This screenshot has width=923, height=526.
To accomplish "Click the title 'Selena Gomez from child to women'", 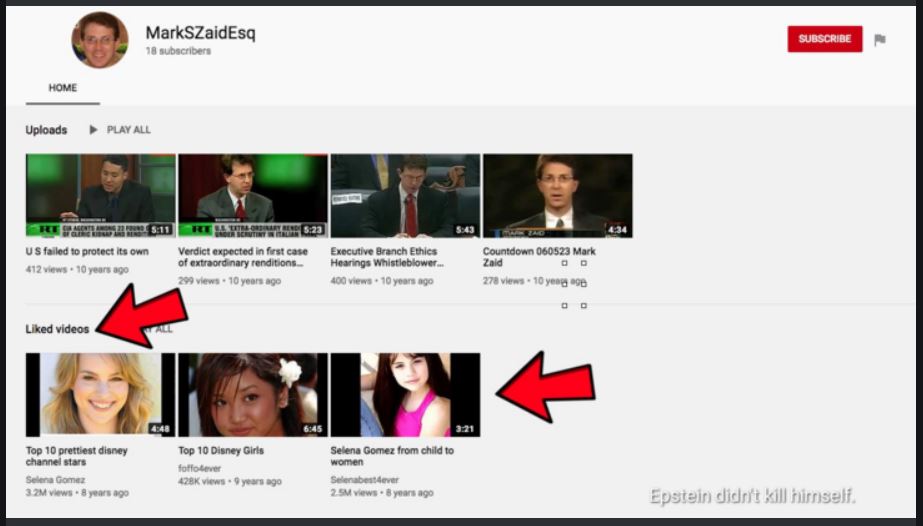I will click(392, 456).
